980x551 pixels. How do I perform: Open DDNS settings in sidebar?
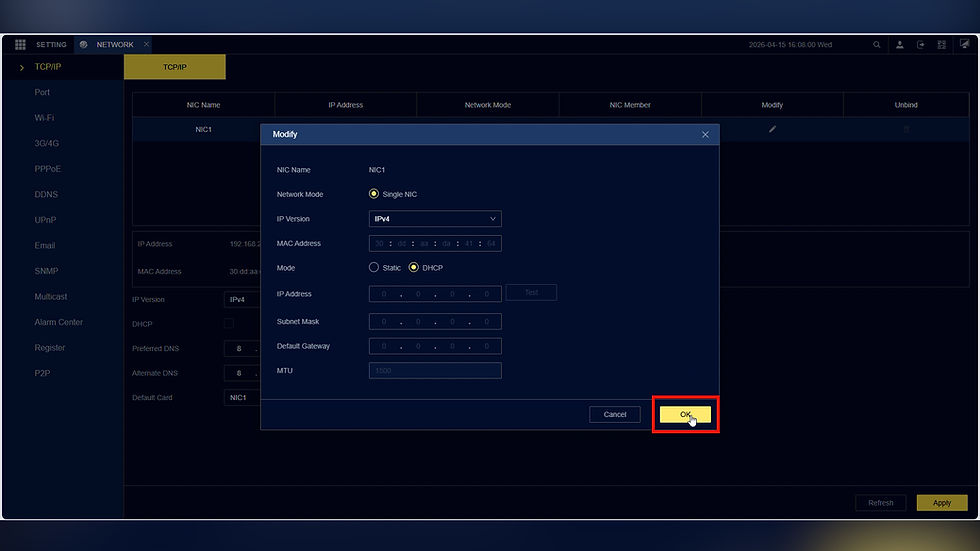coord(46,194)
